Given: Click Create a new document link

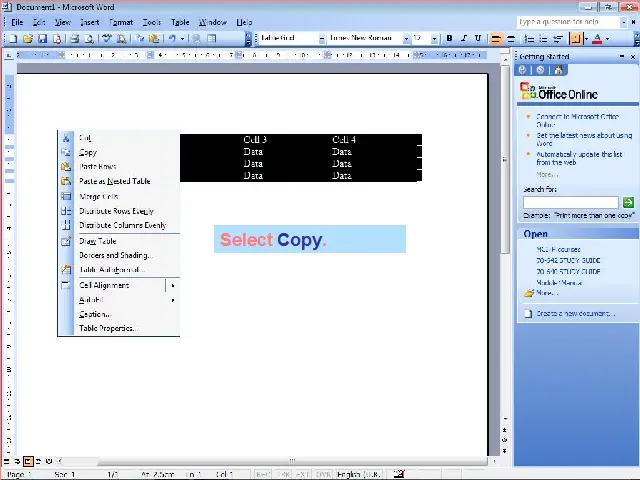Looking at the screenshot, I should (574, 314).
